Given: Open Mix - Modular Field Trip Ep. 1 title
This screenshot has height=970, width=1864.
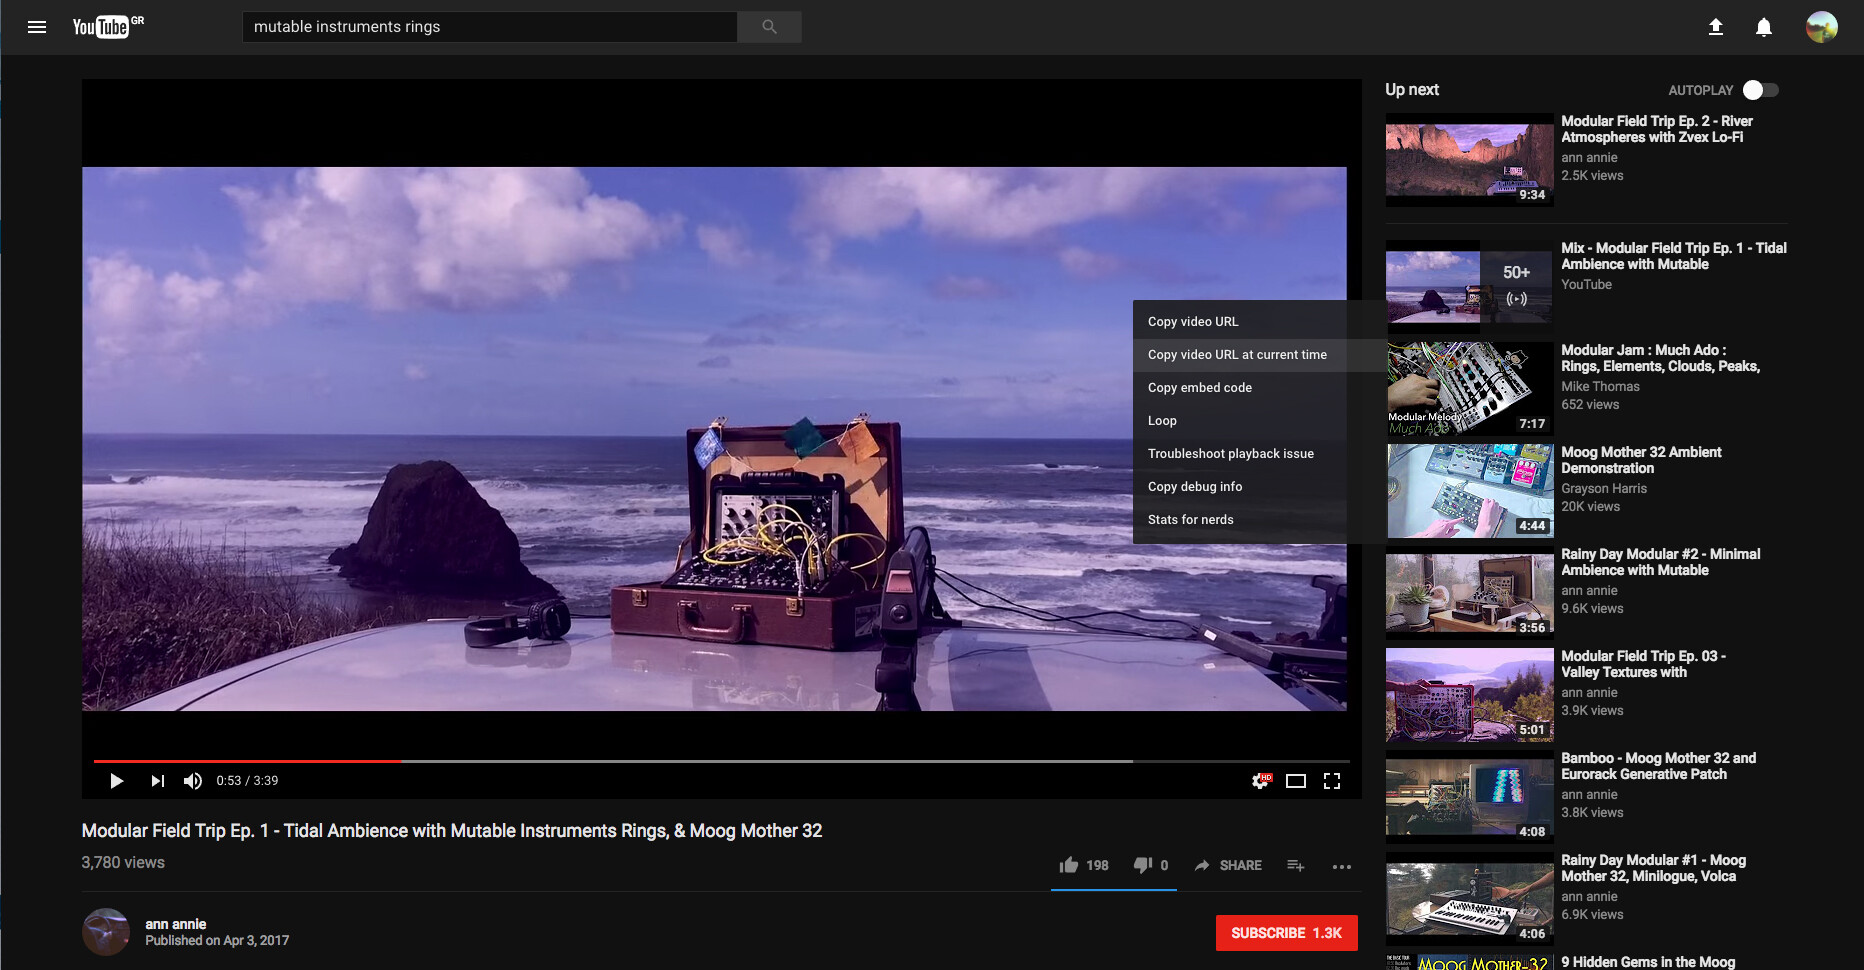Looking at the screenshot, I should [1674, 256].
